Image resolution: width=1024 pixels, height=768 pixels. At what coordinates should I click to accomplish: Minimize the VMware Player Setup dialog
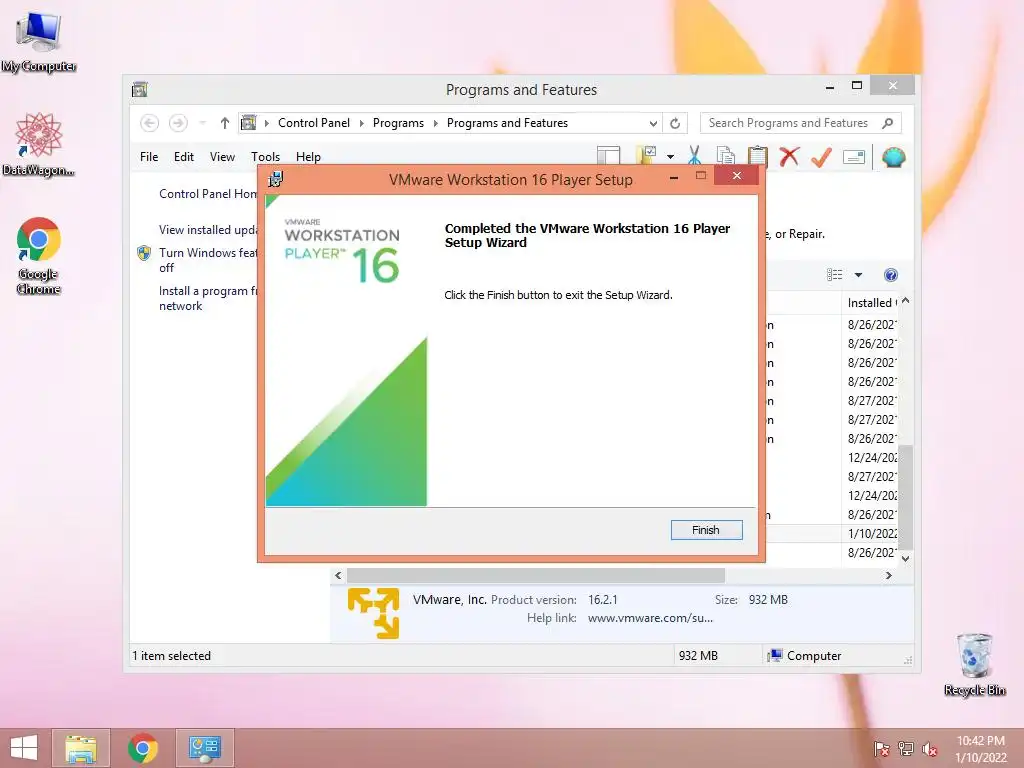point(673,176)
